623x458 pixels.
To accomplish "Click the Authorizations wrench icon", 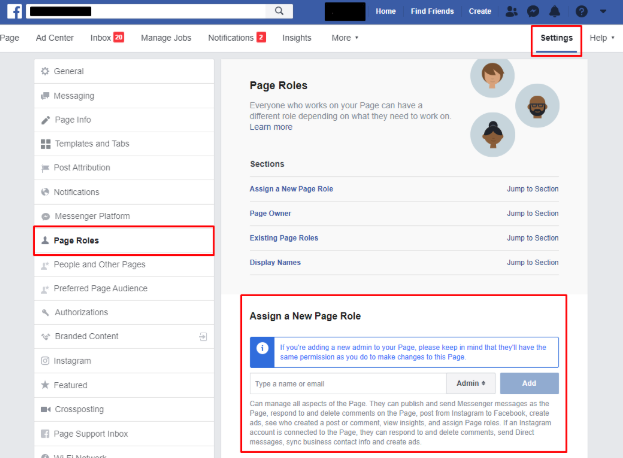I will 45,313.
